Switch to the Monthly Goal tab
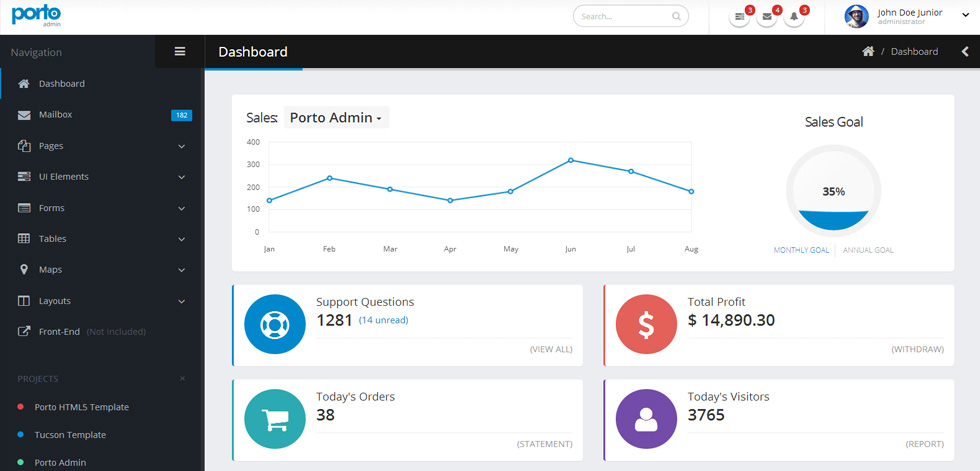This screenshot has width=980, height=471. pos(801,250)
